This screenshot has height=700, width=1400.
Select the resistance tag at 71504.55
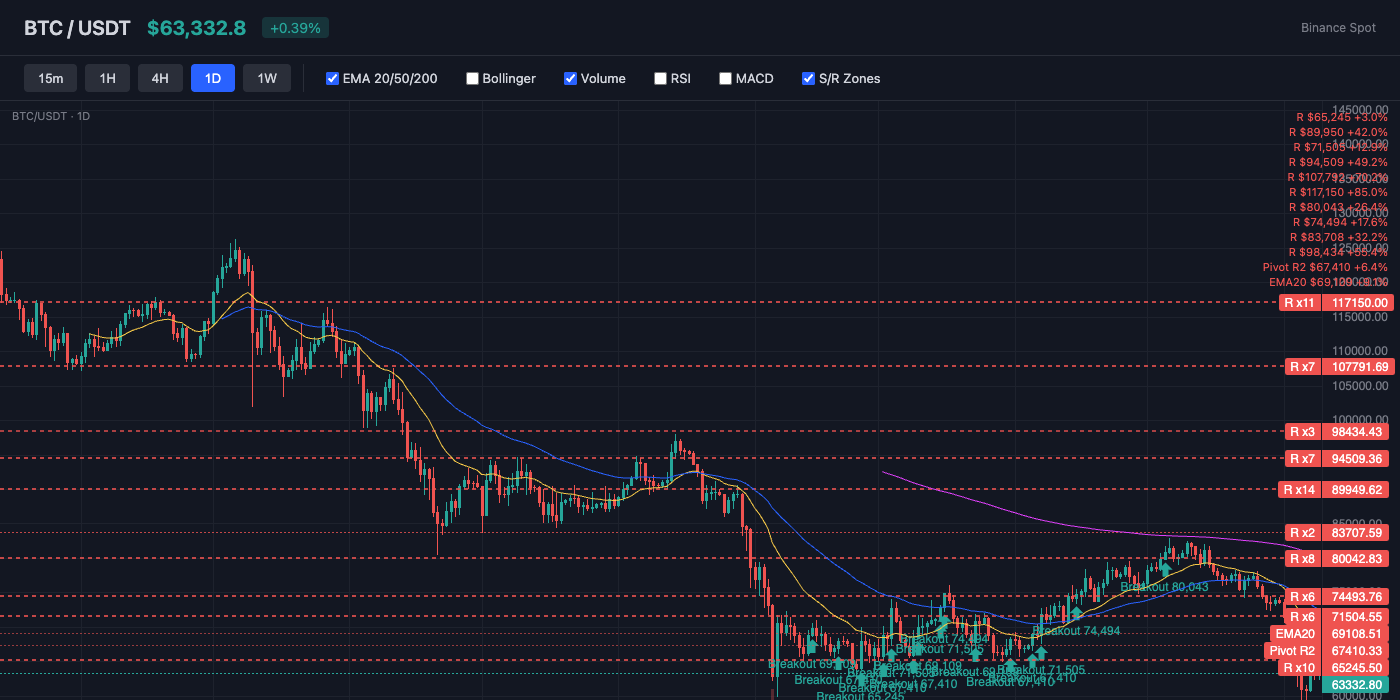[1339, 617]
